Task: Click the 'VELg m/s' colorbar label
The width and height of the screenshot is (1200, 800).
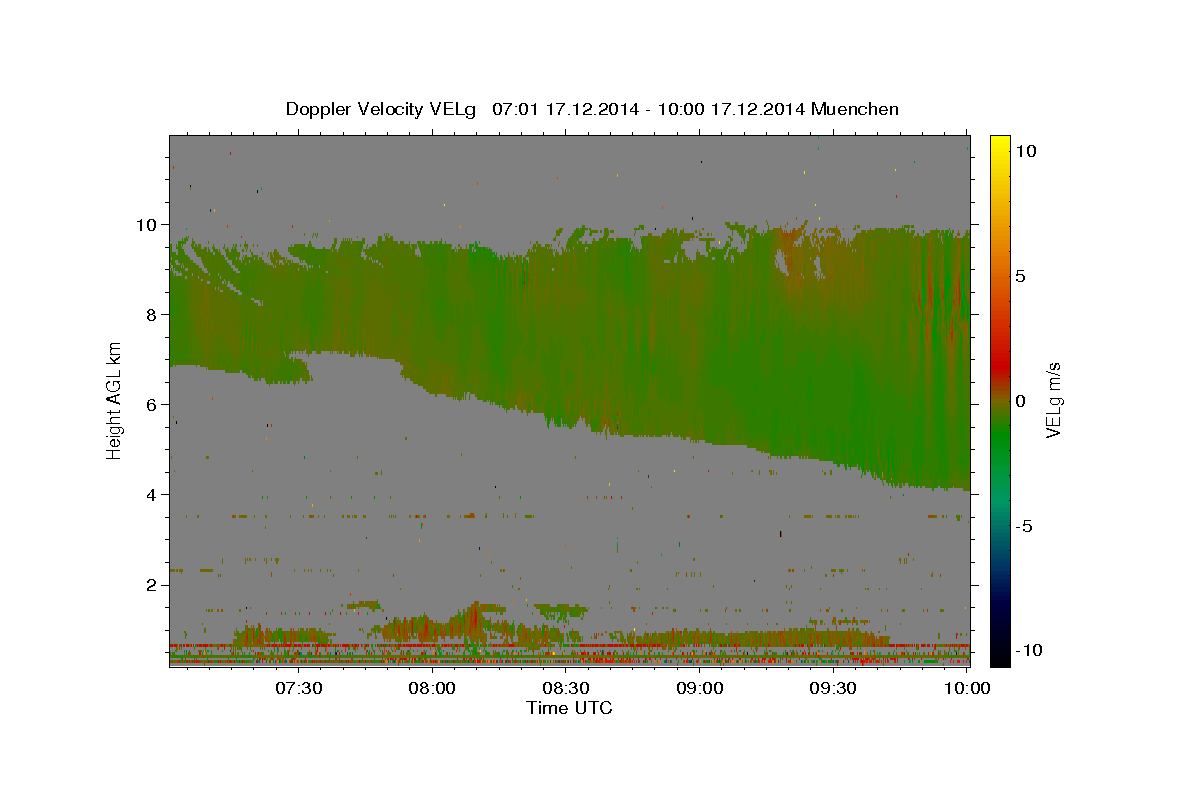Action: pyautogui.click(x=1053, y=400)
